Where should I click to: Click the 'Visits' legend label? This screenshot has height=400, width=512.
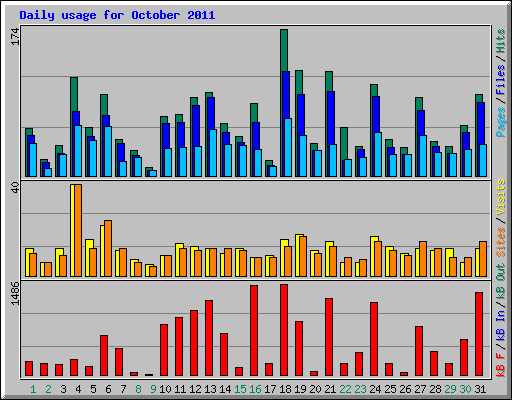[x=500, y=198]
